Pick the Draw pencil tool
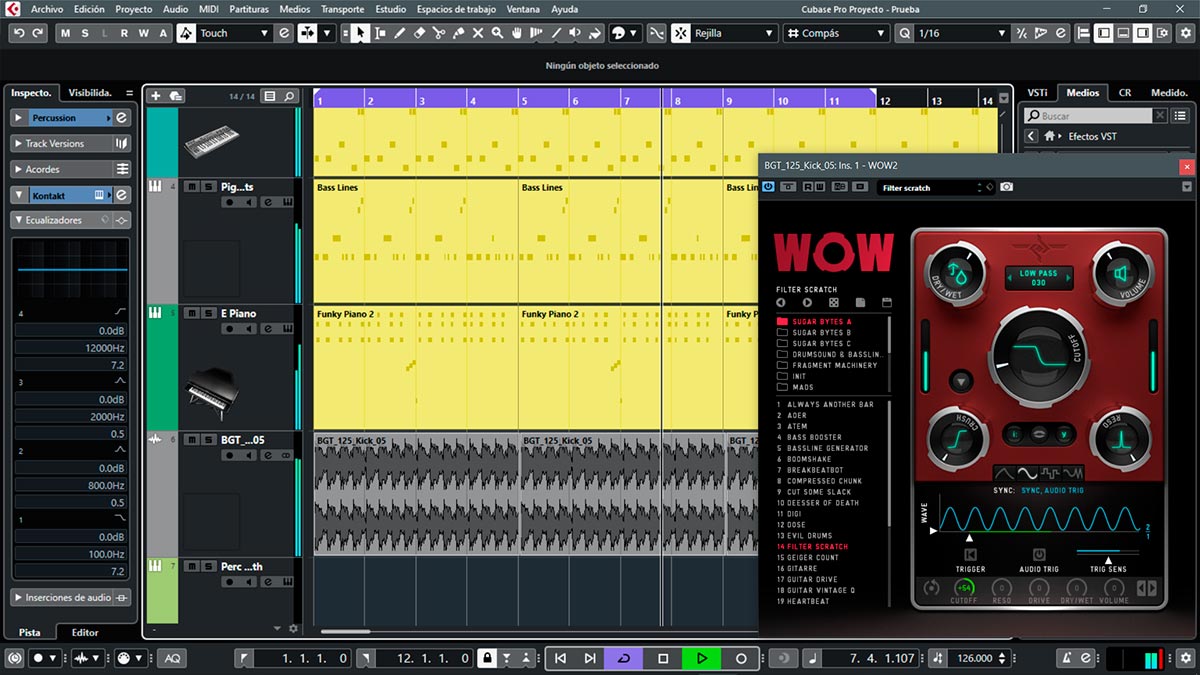 tap(400, 33)
